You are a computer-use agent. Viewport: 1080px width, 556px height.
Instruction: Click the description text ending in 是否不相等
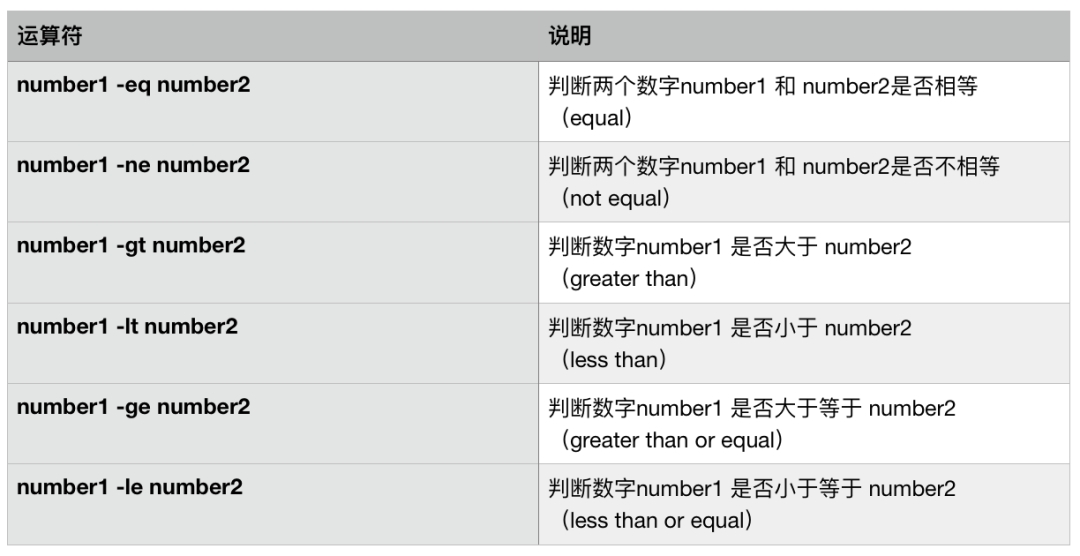pos(774,167)
